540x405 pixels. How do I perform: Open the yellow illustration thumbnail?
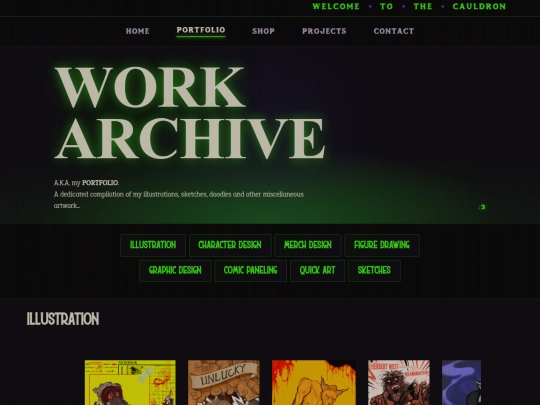click(130, 382)
